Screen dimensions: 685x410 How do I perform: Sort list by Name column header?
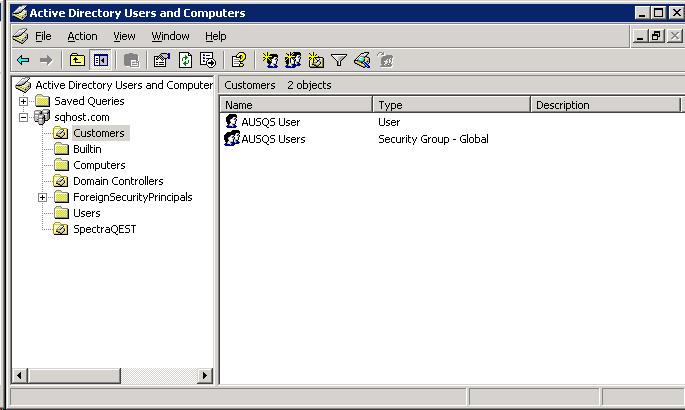click(x=296, y=105)
